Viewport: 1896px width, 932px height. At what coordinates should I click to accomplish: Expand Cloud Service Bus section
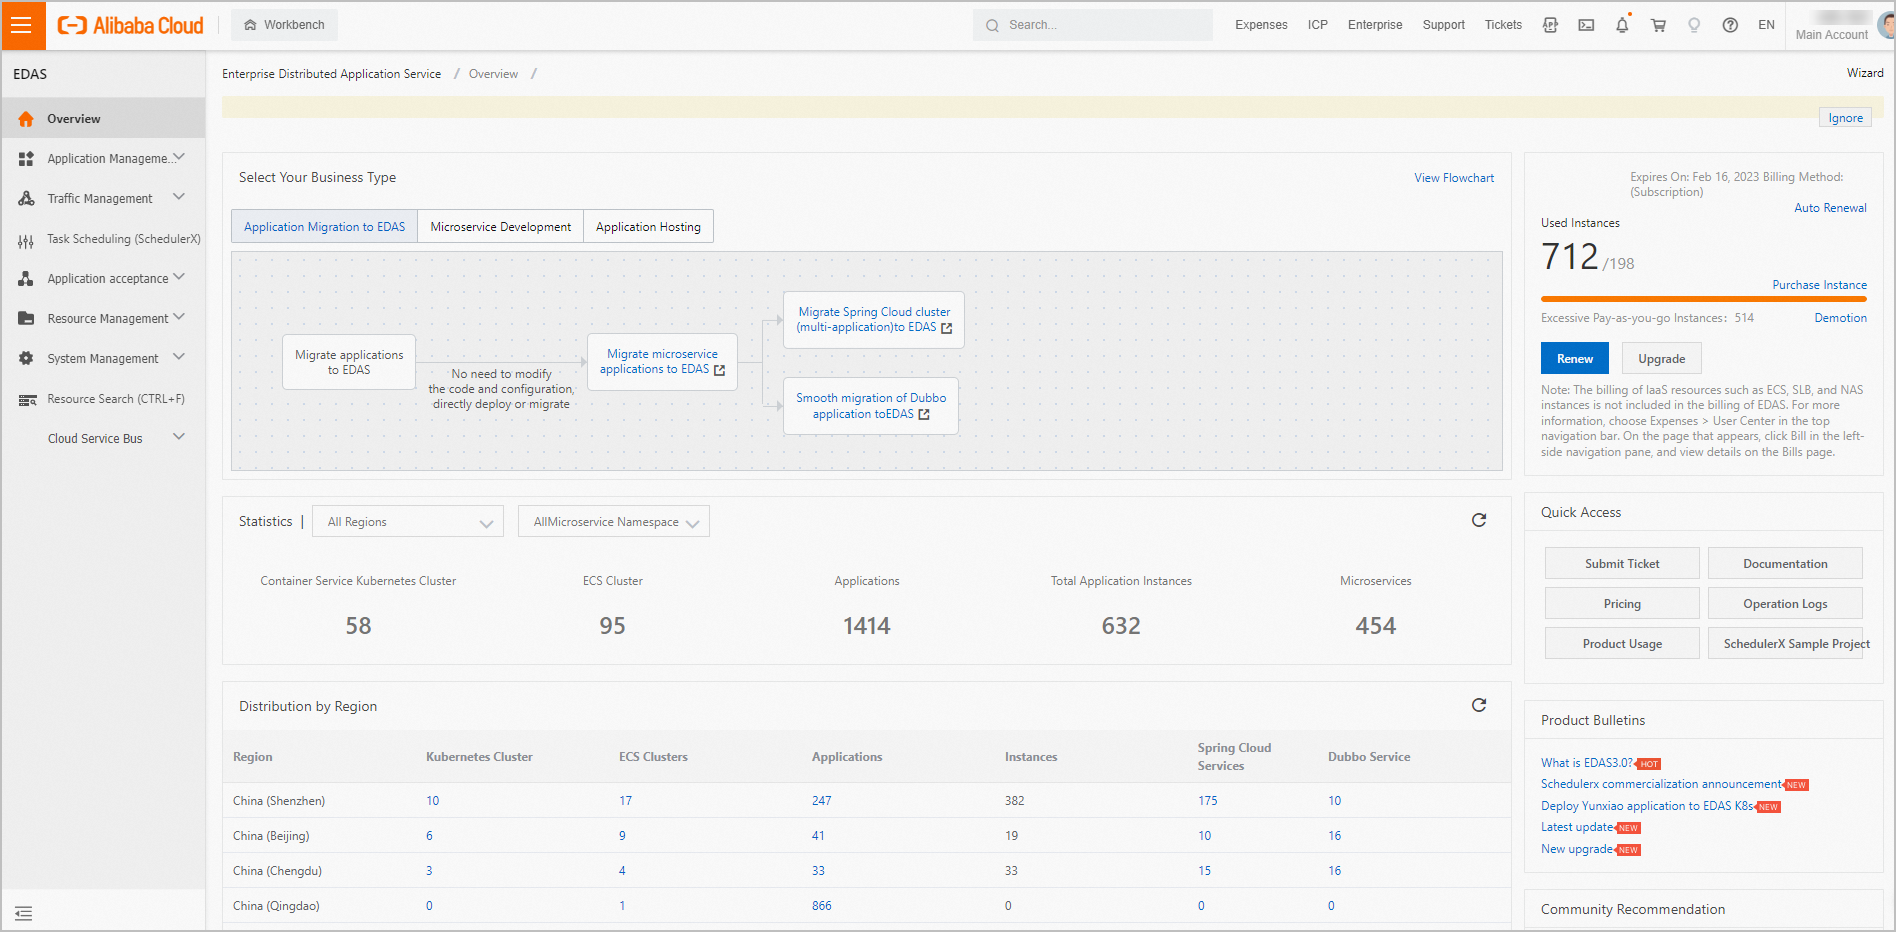tap(97, 439)
